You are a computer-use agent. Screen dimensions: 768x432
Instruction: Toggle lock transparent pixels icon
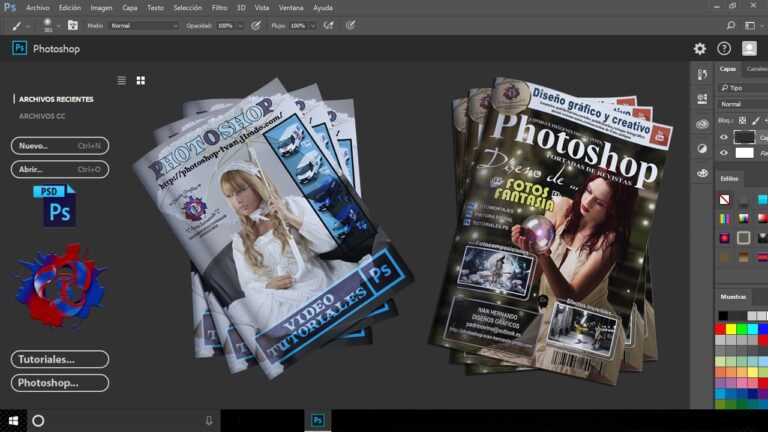click(x=743, y=120)
